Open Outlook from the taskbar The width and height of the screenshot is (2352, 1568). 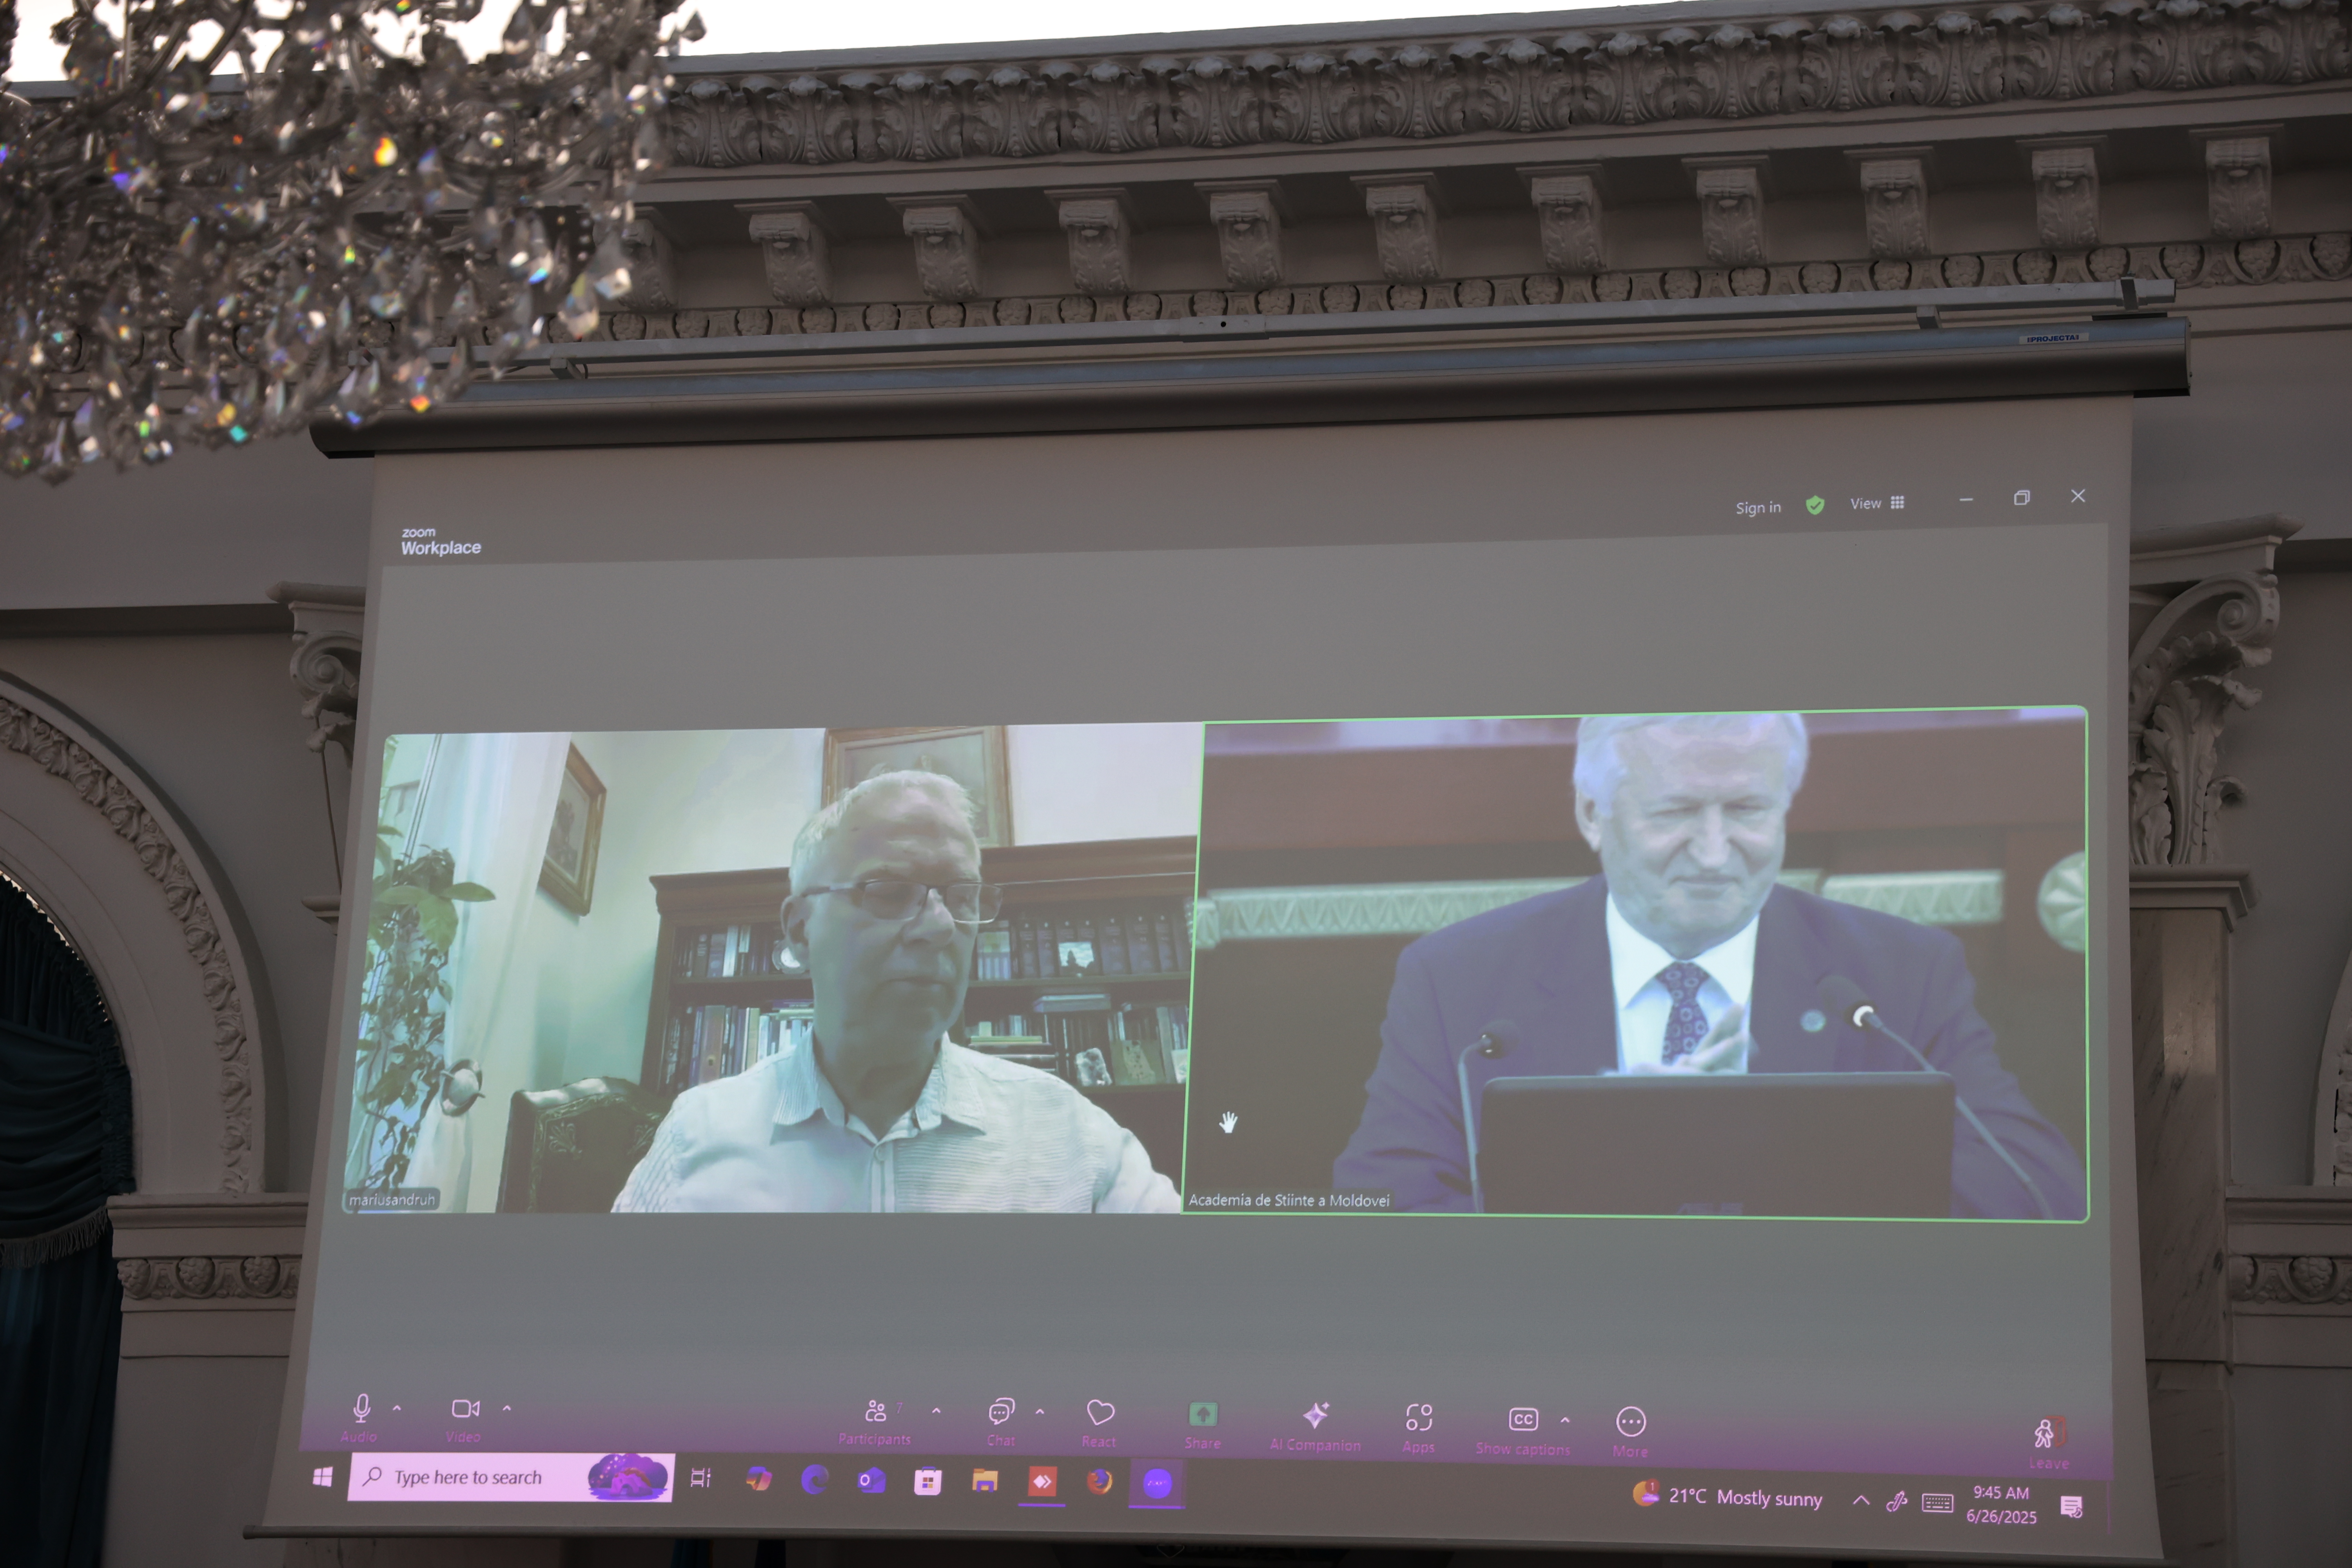pos(871,1480)
